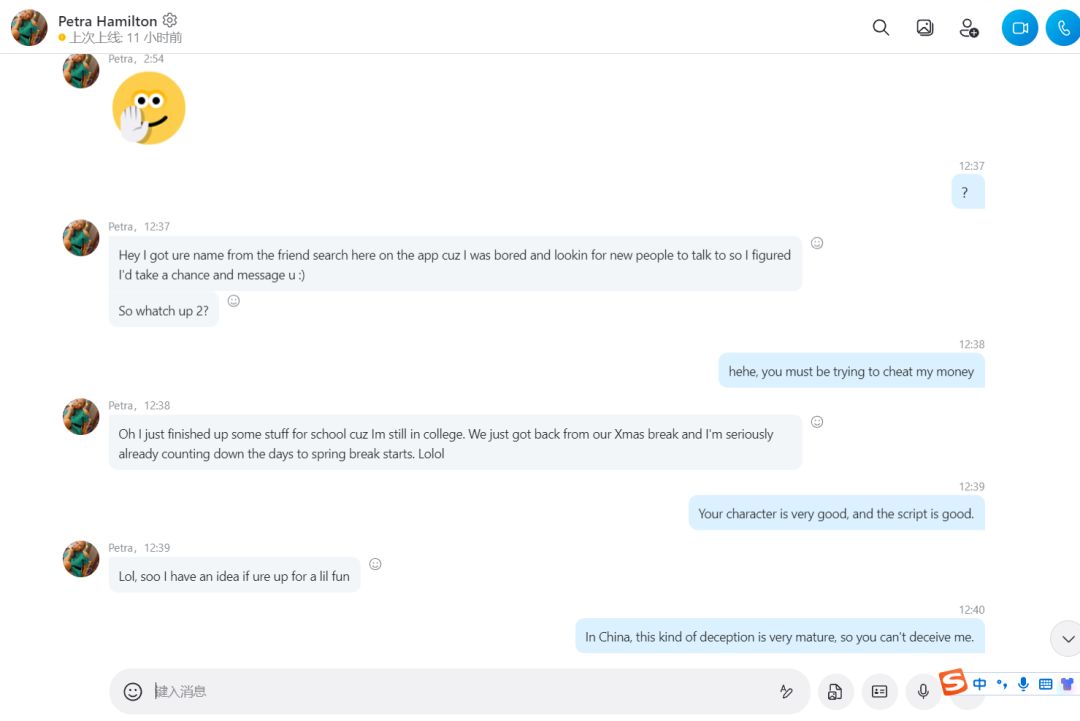Screen dimensions: 1080x721
Task: Click the waving emoji sticker message
Action: pos(149,108)
